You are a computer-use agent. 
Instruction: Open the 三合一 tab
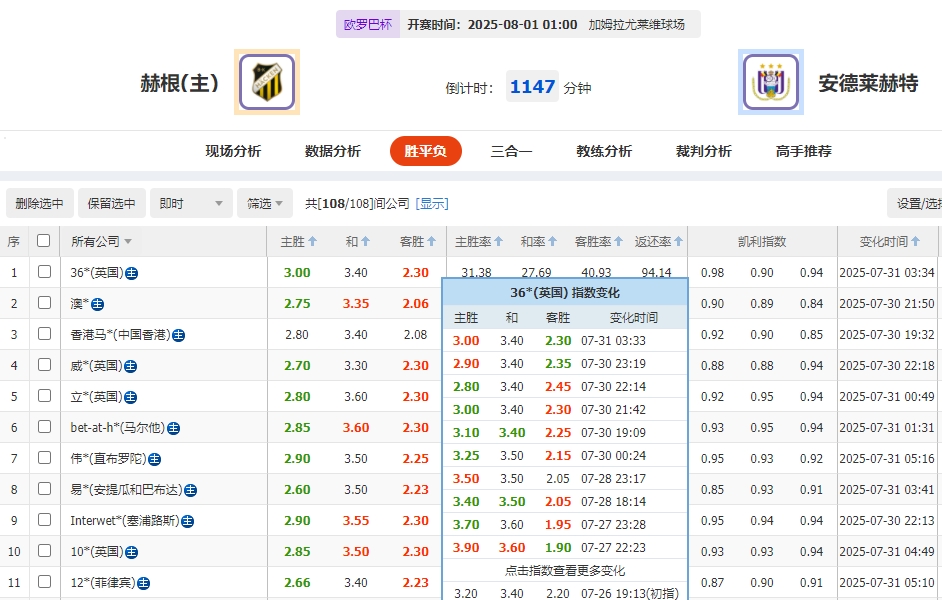coord(511,151)
